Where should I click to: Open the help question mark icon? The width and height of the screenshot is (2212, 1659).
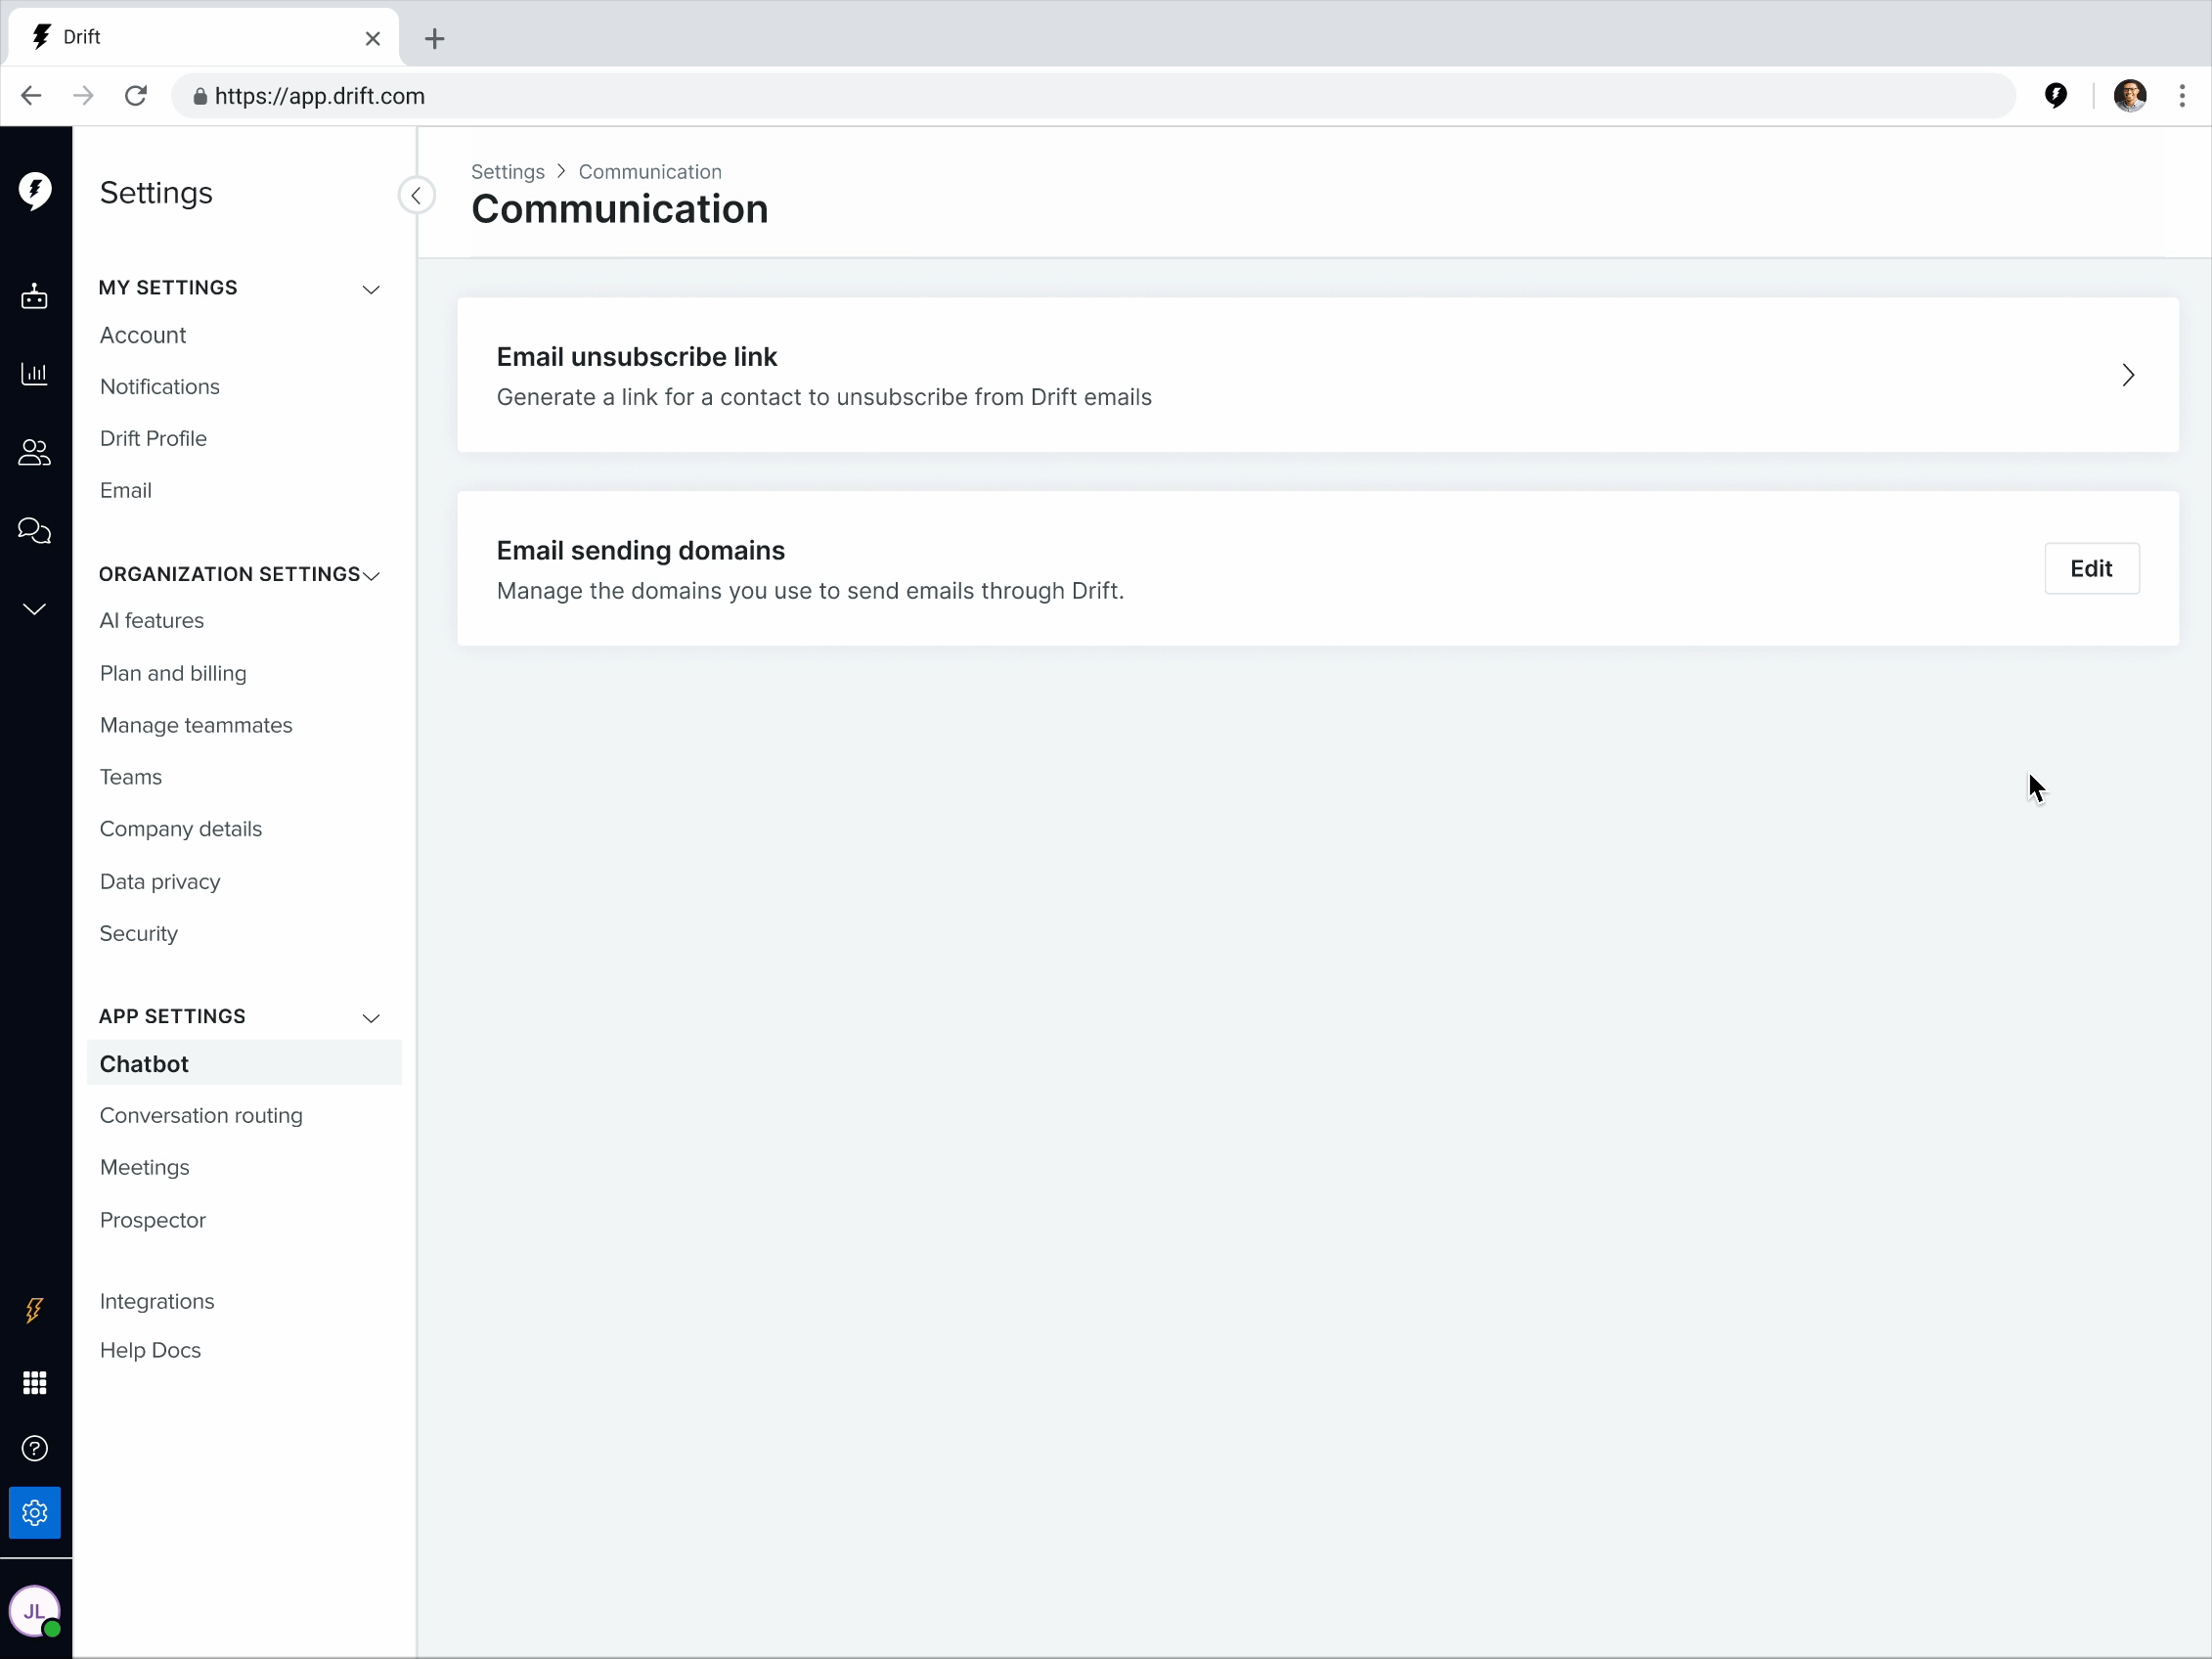pyautogui.click(x=34, y=1448)
